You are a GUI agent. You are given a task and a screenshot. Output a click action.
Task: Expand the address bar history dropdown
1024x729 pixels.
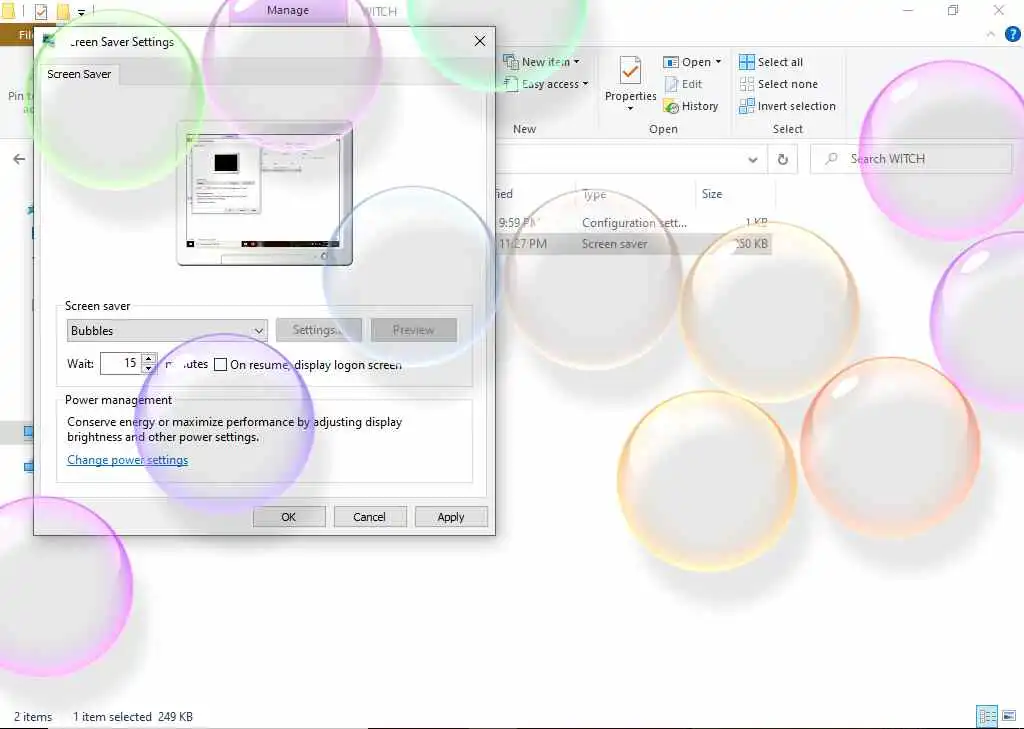tap(752, 159)
